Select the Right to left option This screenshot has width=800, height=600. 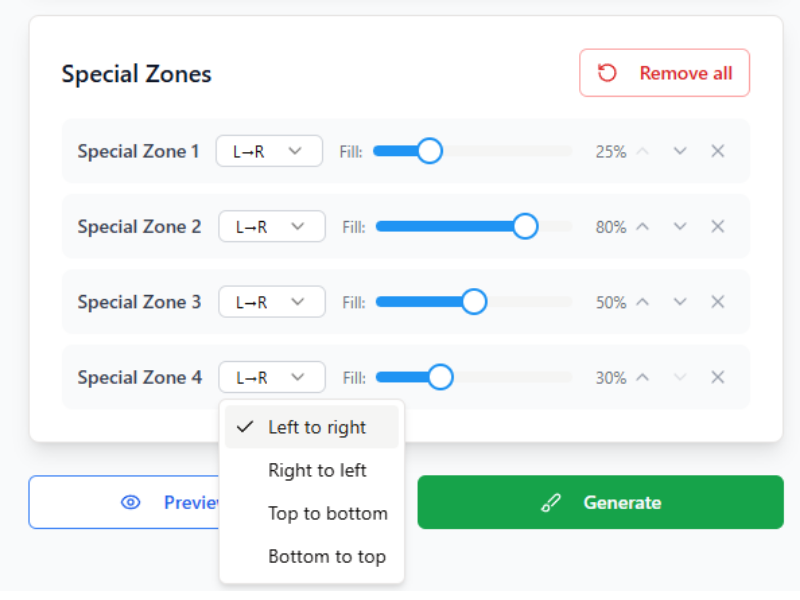[317, 470]
